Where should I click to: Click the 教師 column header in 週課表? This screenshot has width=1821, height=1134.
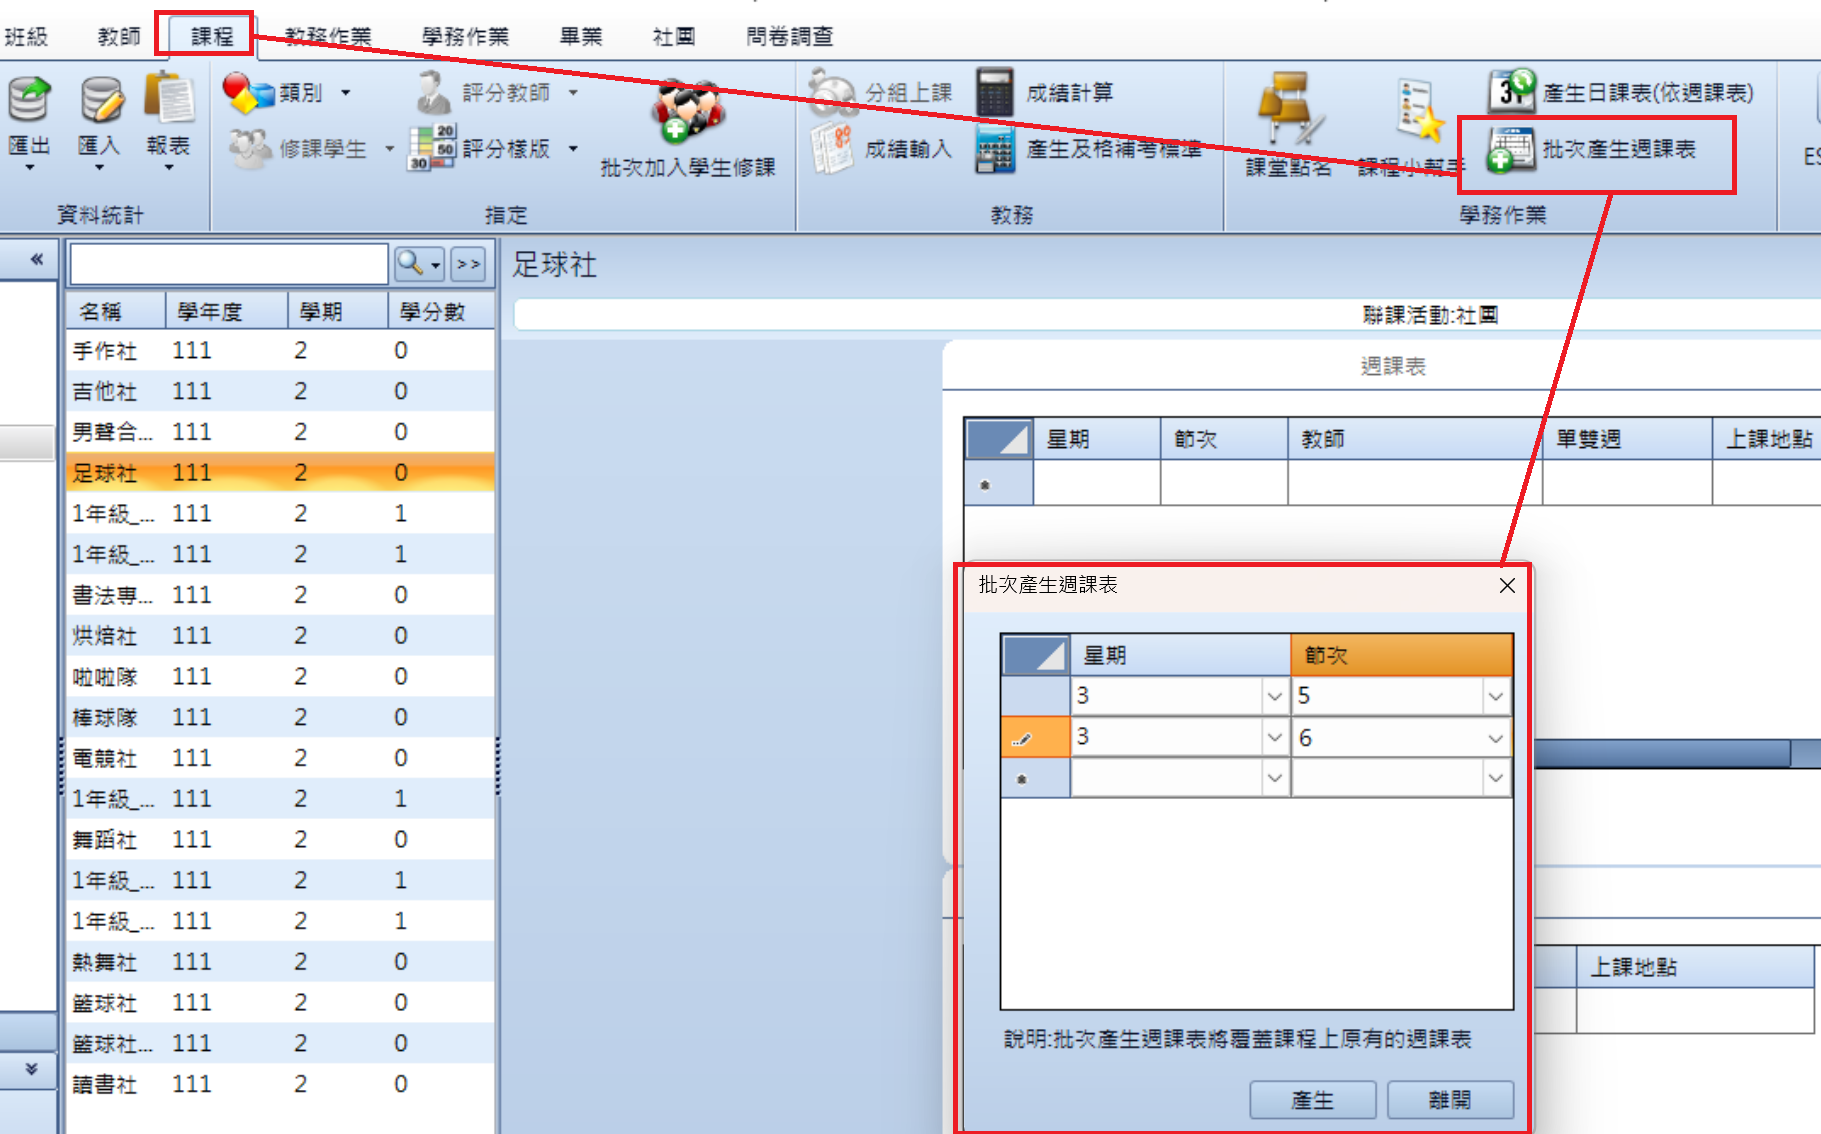point(1414,439)
